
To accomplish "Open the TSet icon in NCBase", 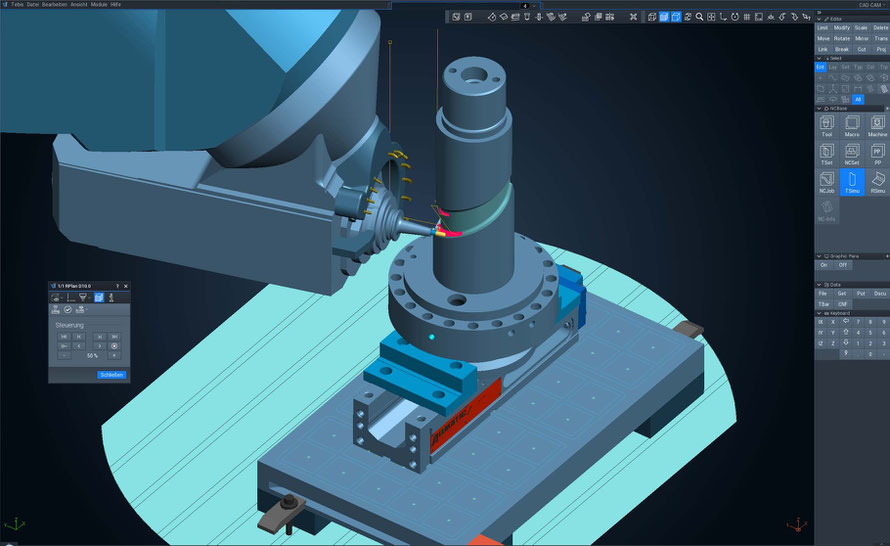I will tap(826, 154).
